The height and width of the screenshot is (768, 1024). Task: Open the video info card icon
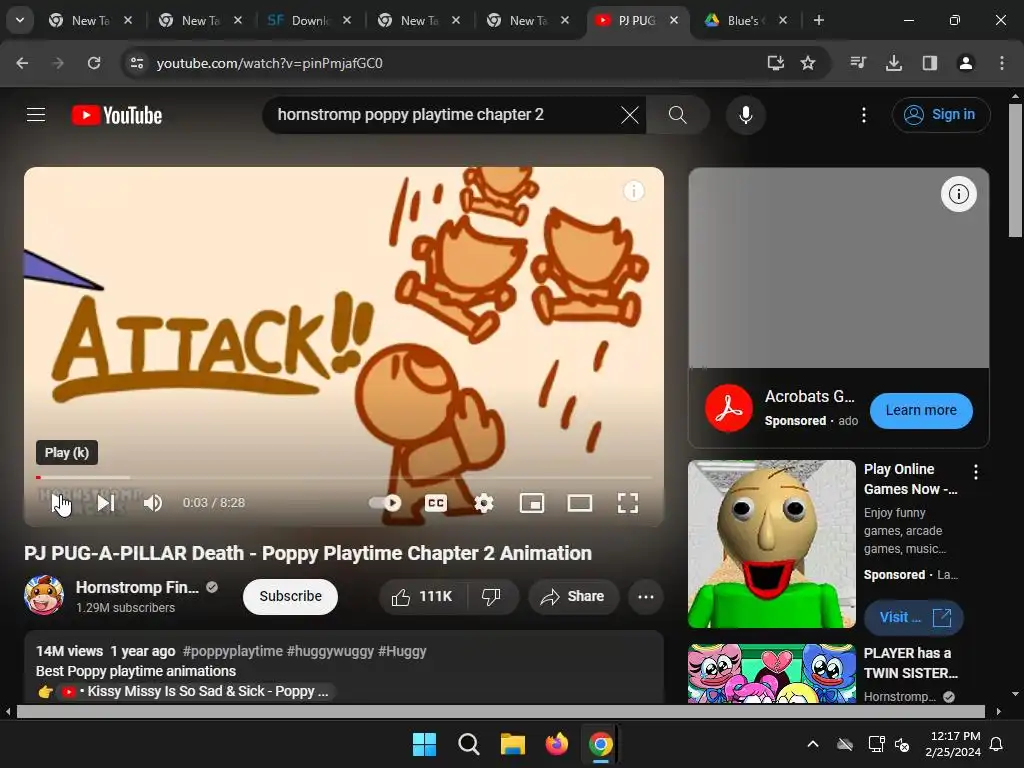pyautogui.click(x=633, y=191)
